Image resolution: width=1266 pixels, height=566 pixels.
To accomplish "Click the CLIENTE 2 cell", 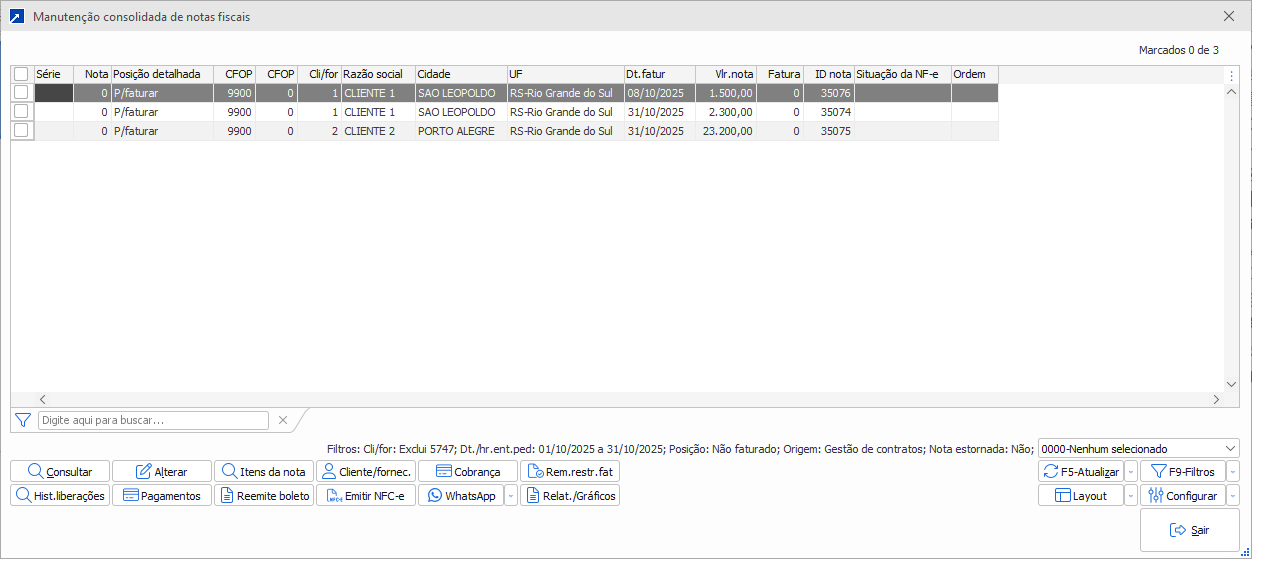I will (x=378, y=131).
